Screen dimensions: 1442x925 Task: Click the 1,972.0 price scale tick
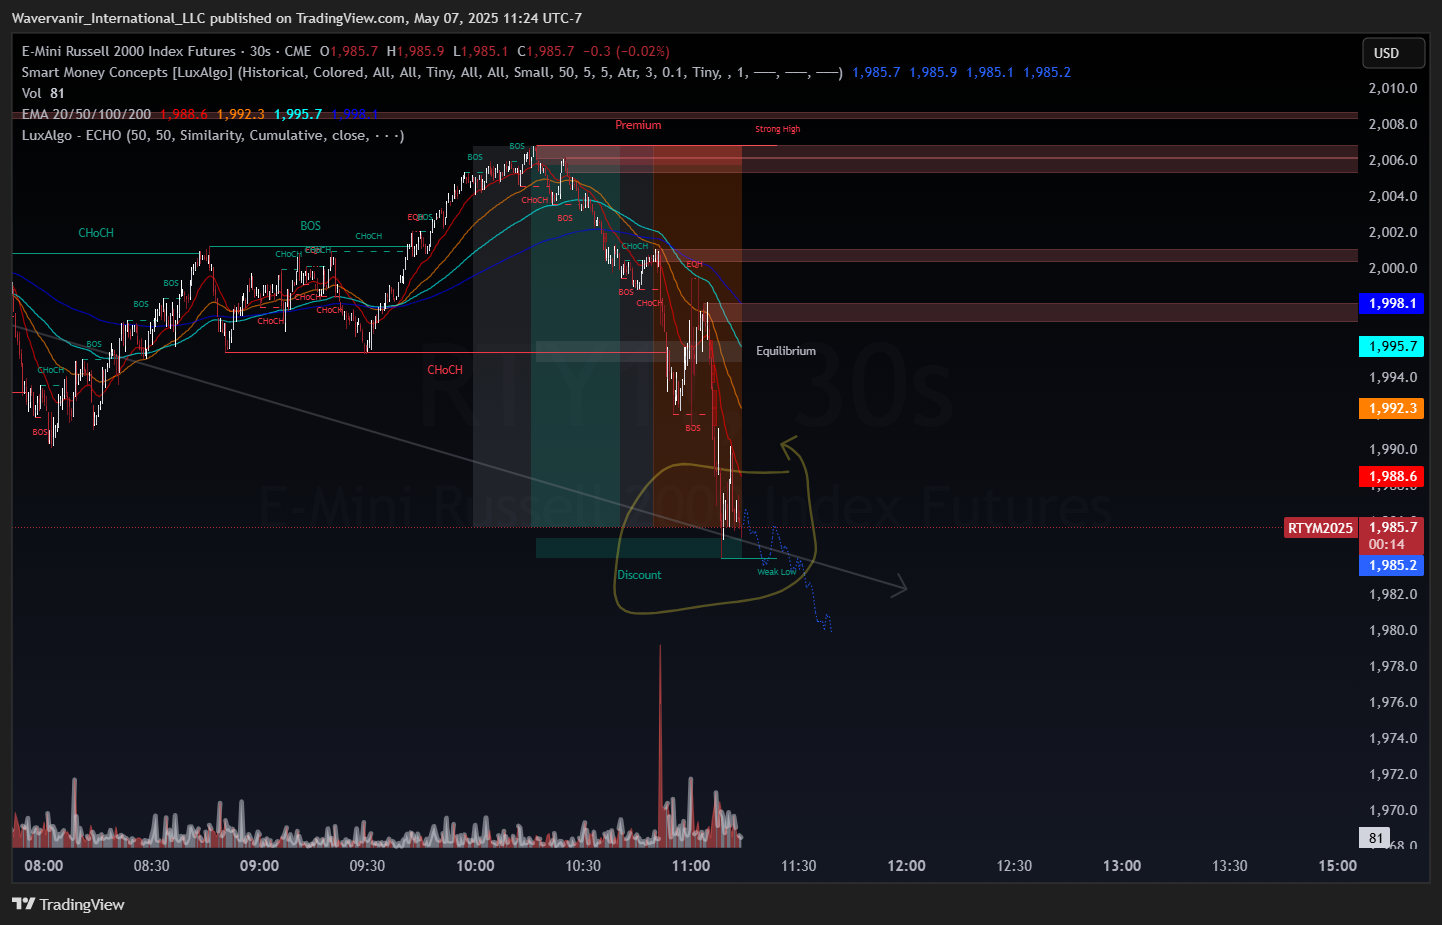pos(1392,774)
